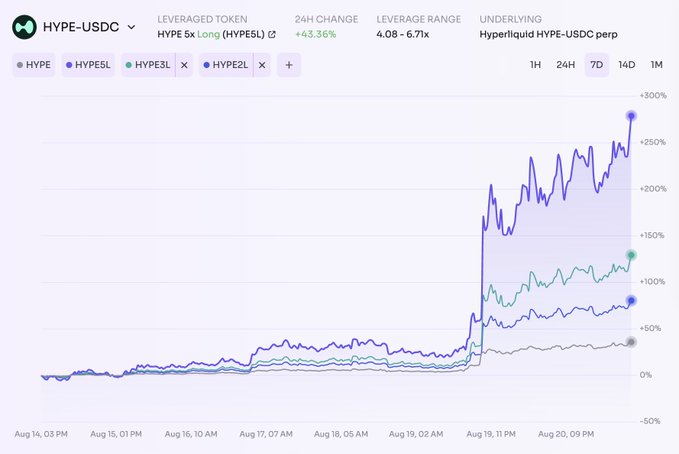Click the green HYPE3L endpoint marker
Image resolution: width=679 pixels, height=454 pixels.
click(631, 255)
